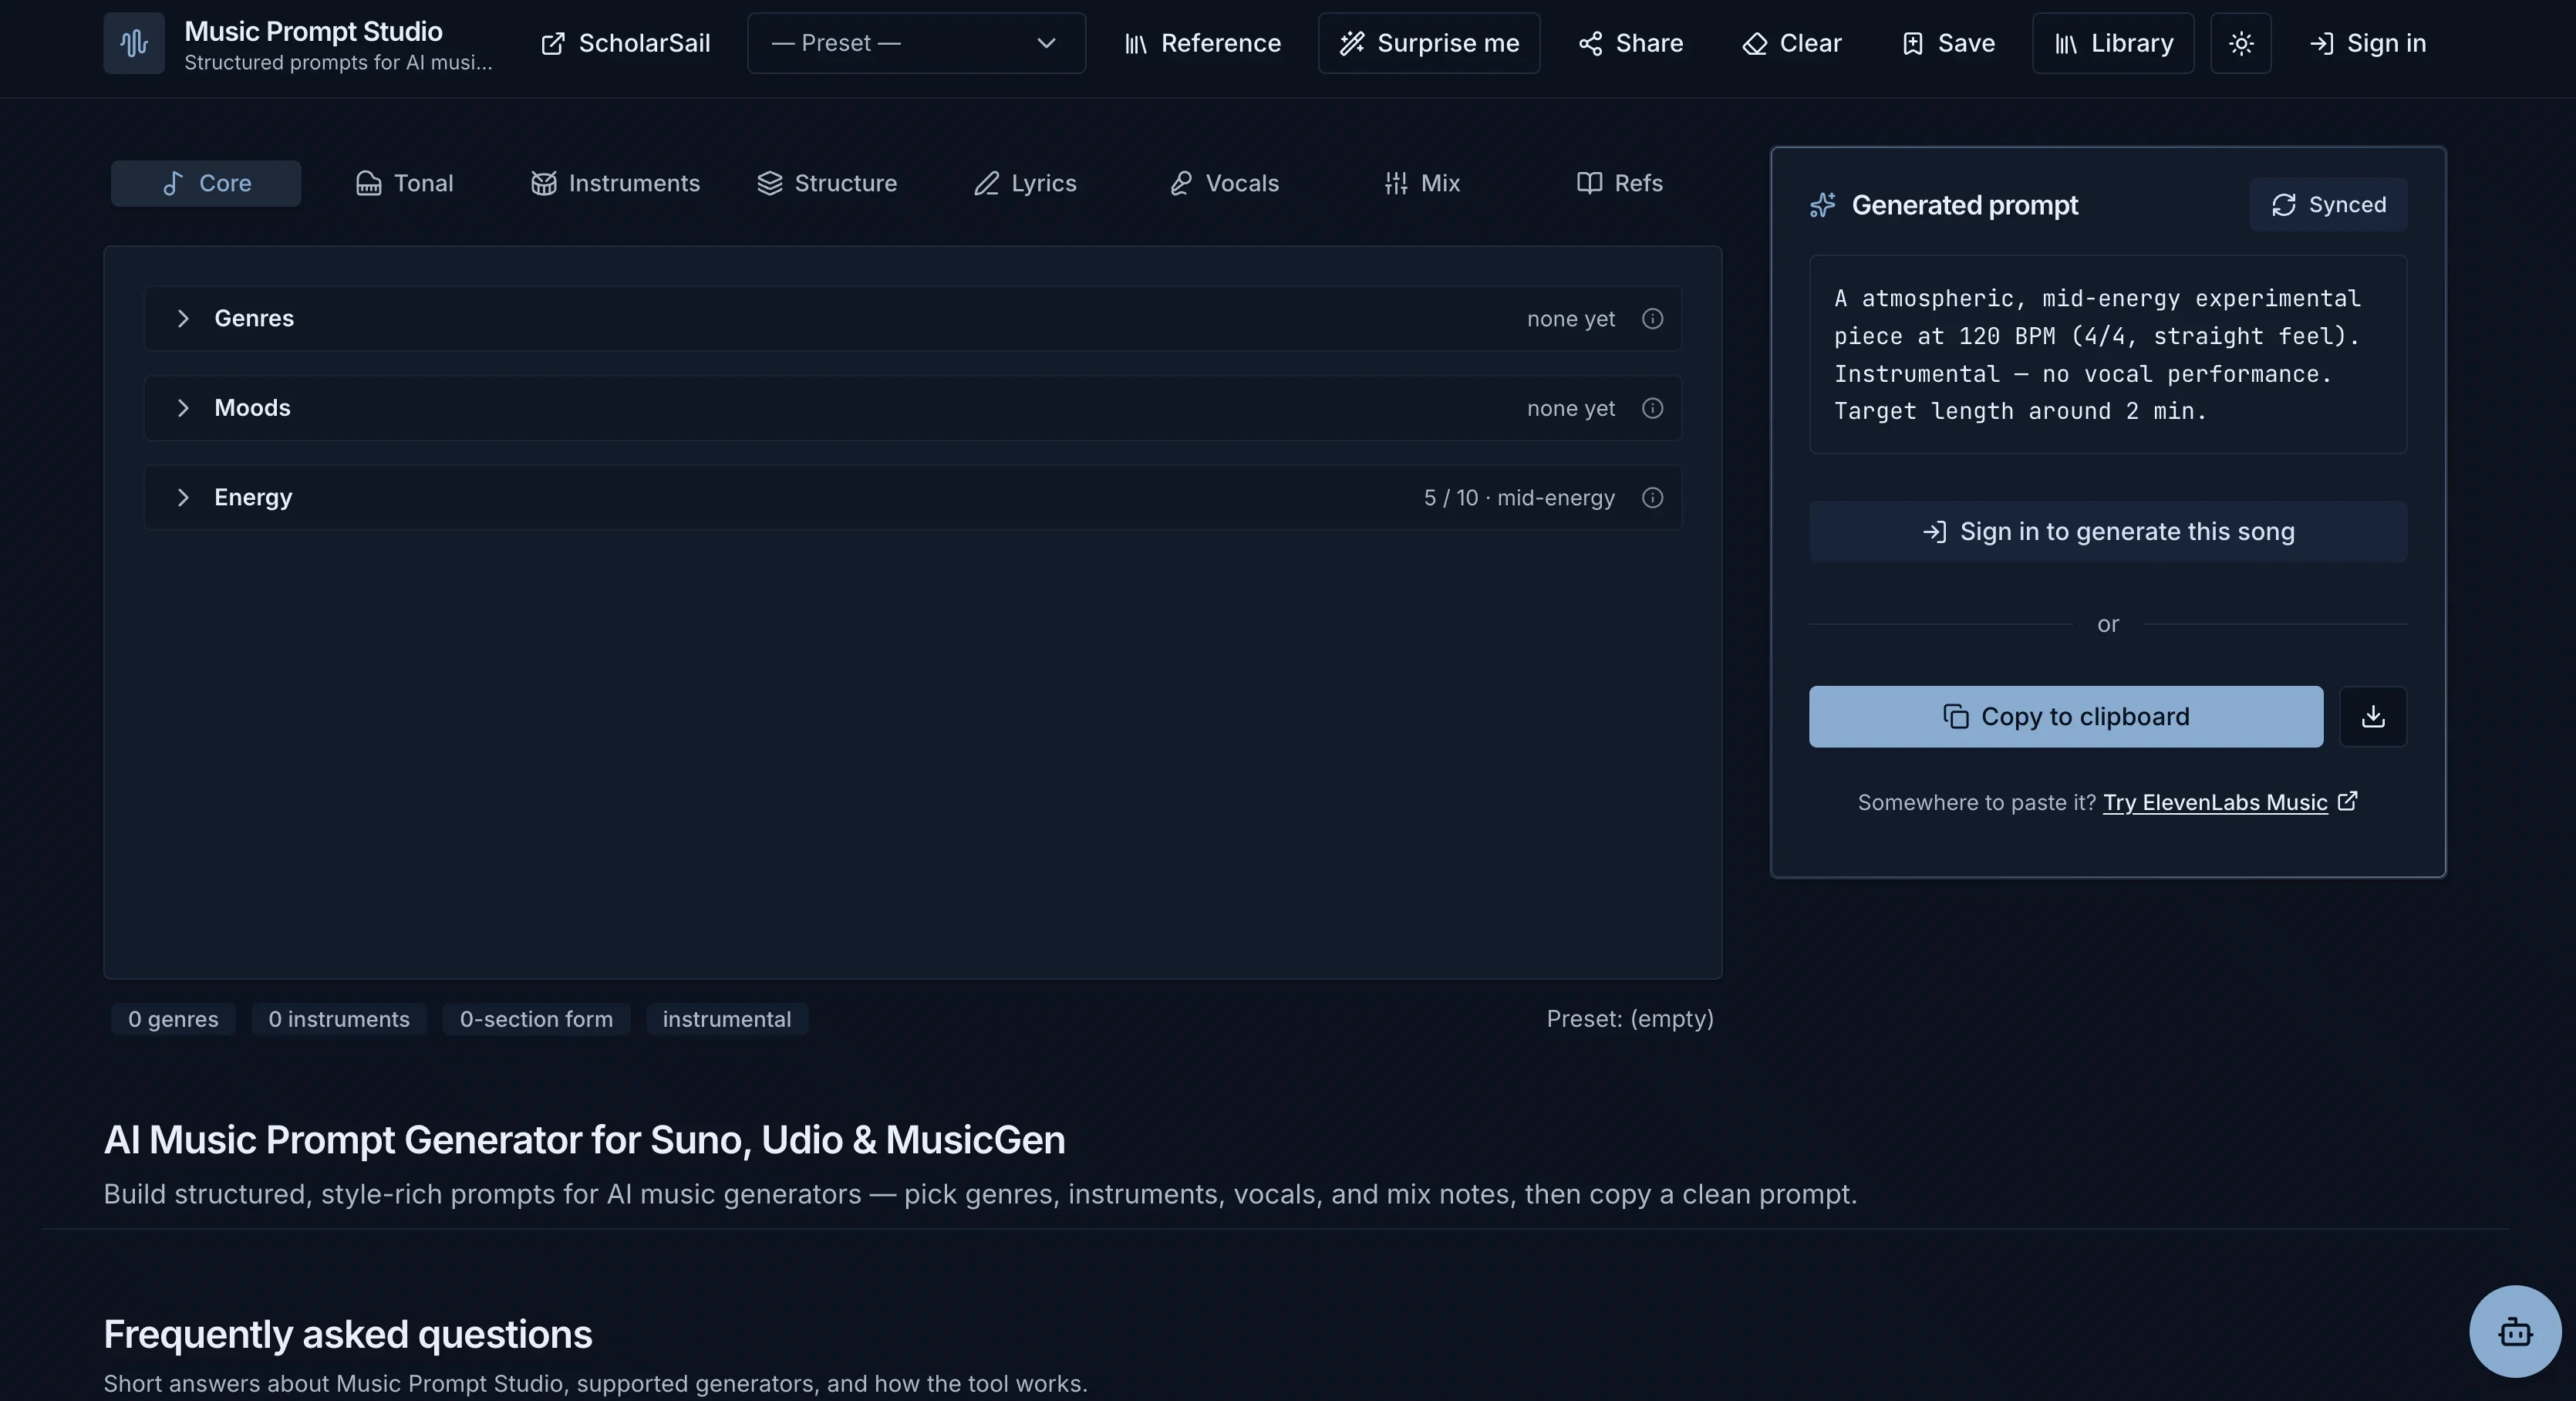2576x1401 pixels.
Task: Open the Lyrics tab
Action: (x=1025, y=183)
